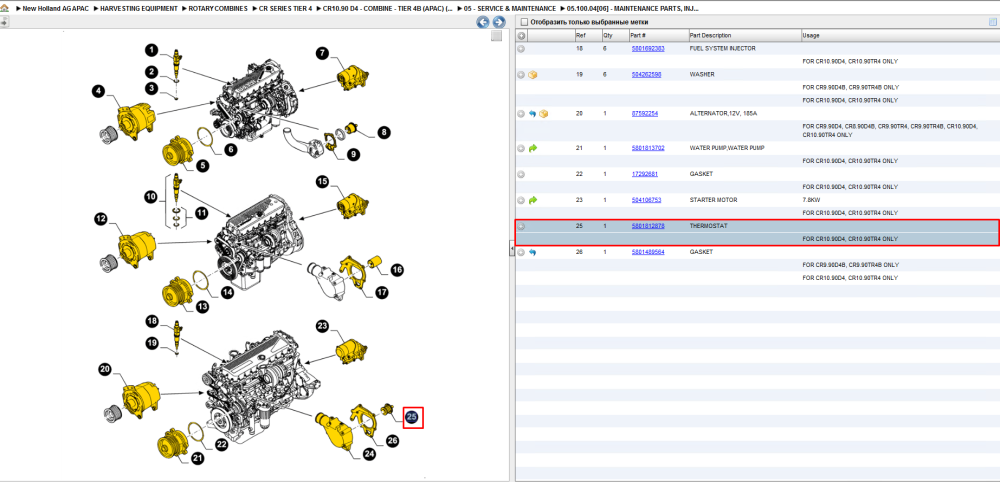Select the ALTERNATOR,12V, 185A description text

[x=722, y=113]
